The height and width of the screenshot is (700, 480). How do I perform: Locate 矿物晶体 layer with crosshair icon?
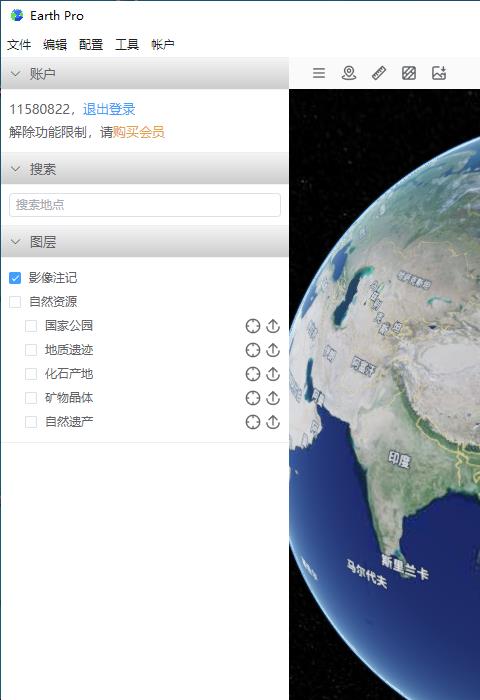pos(253,398)
